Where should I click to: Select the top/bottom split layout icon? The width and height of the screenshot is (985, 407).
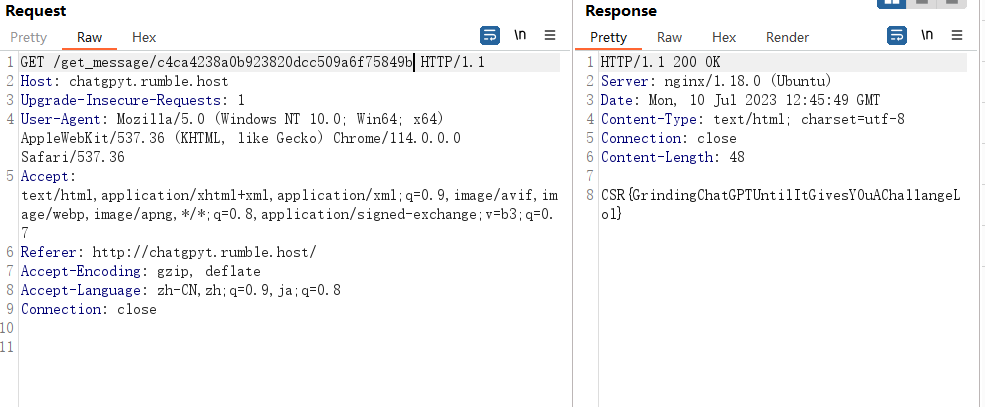[922, 3]
